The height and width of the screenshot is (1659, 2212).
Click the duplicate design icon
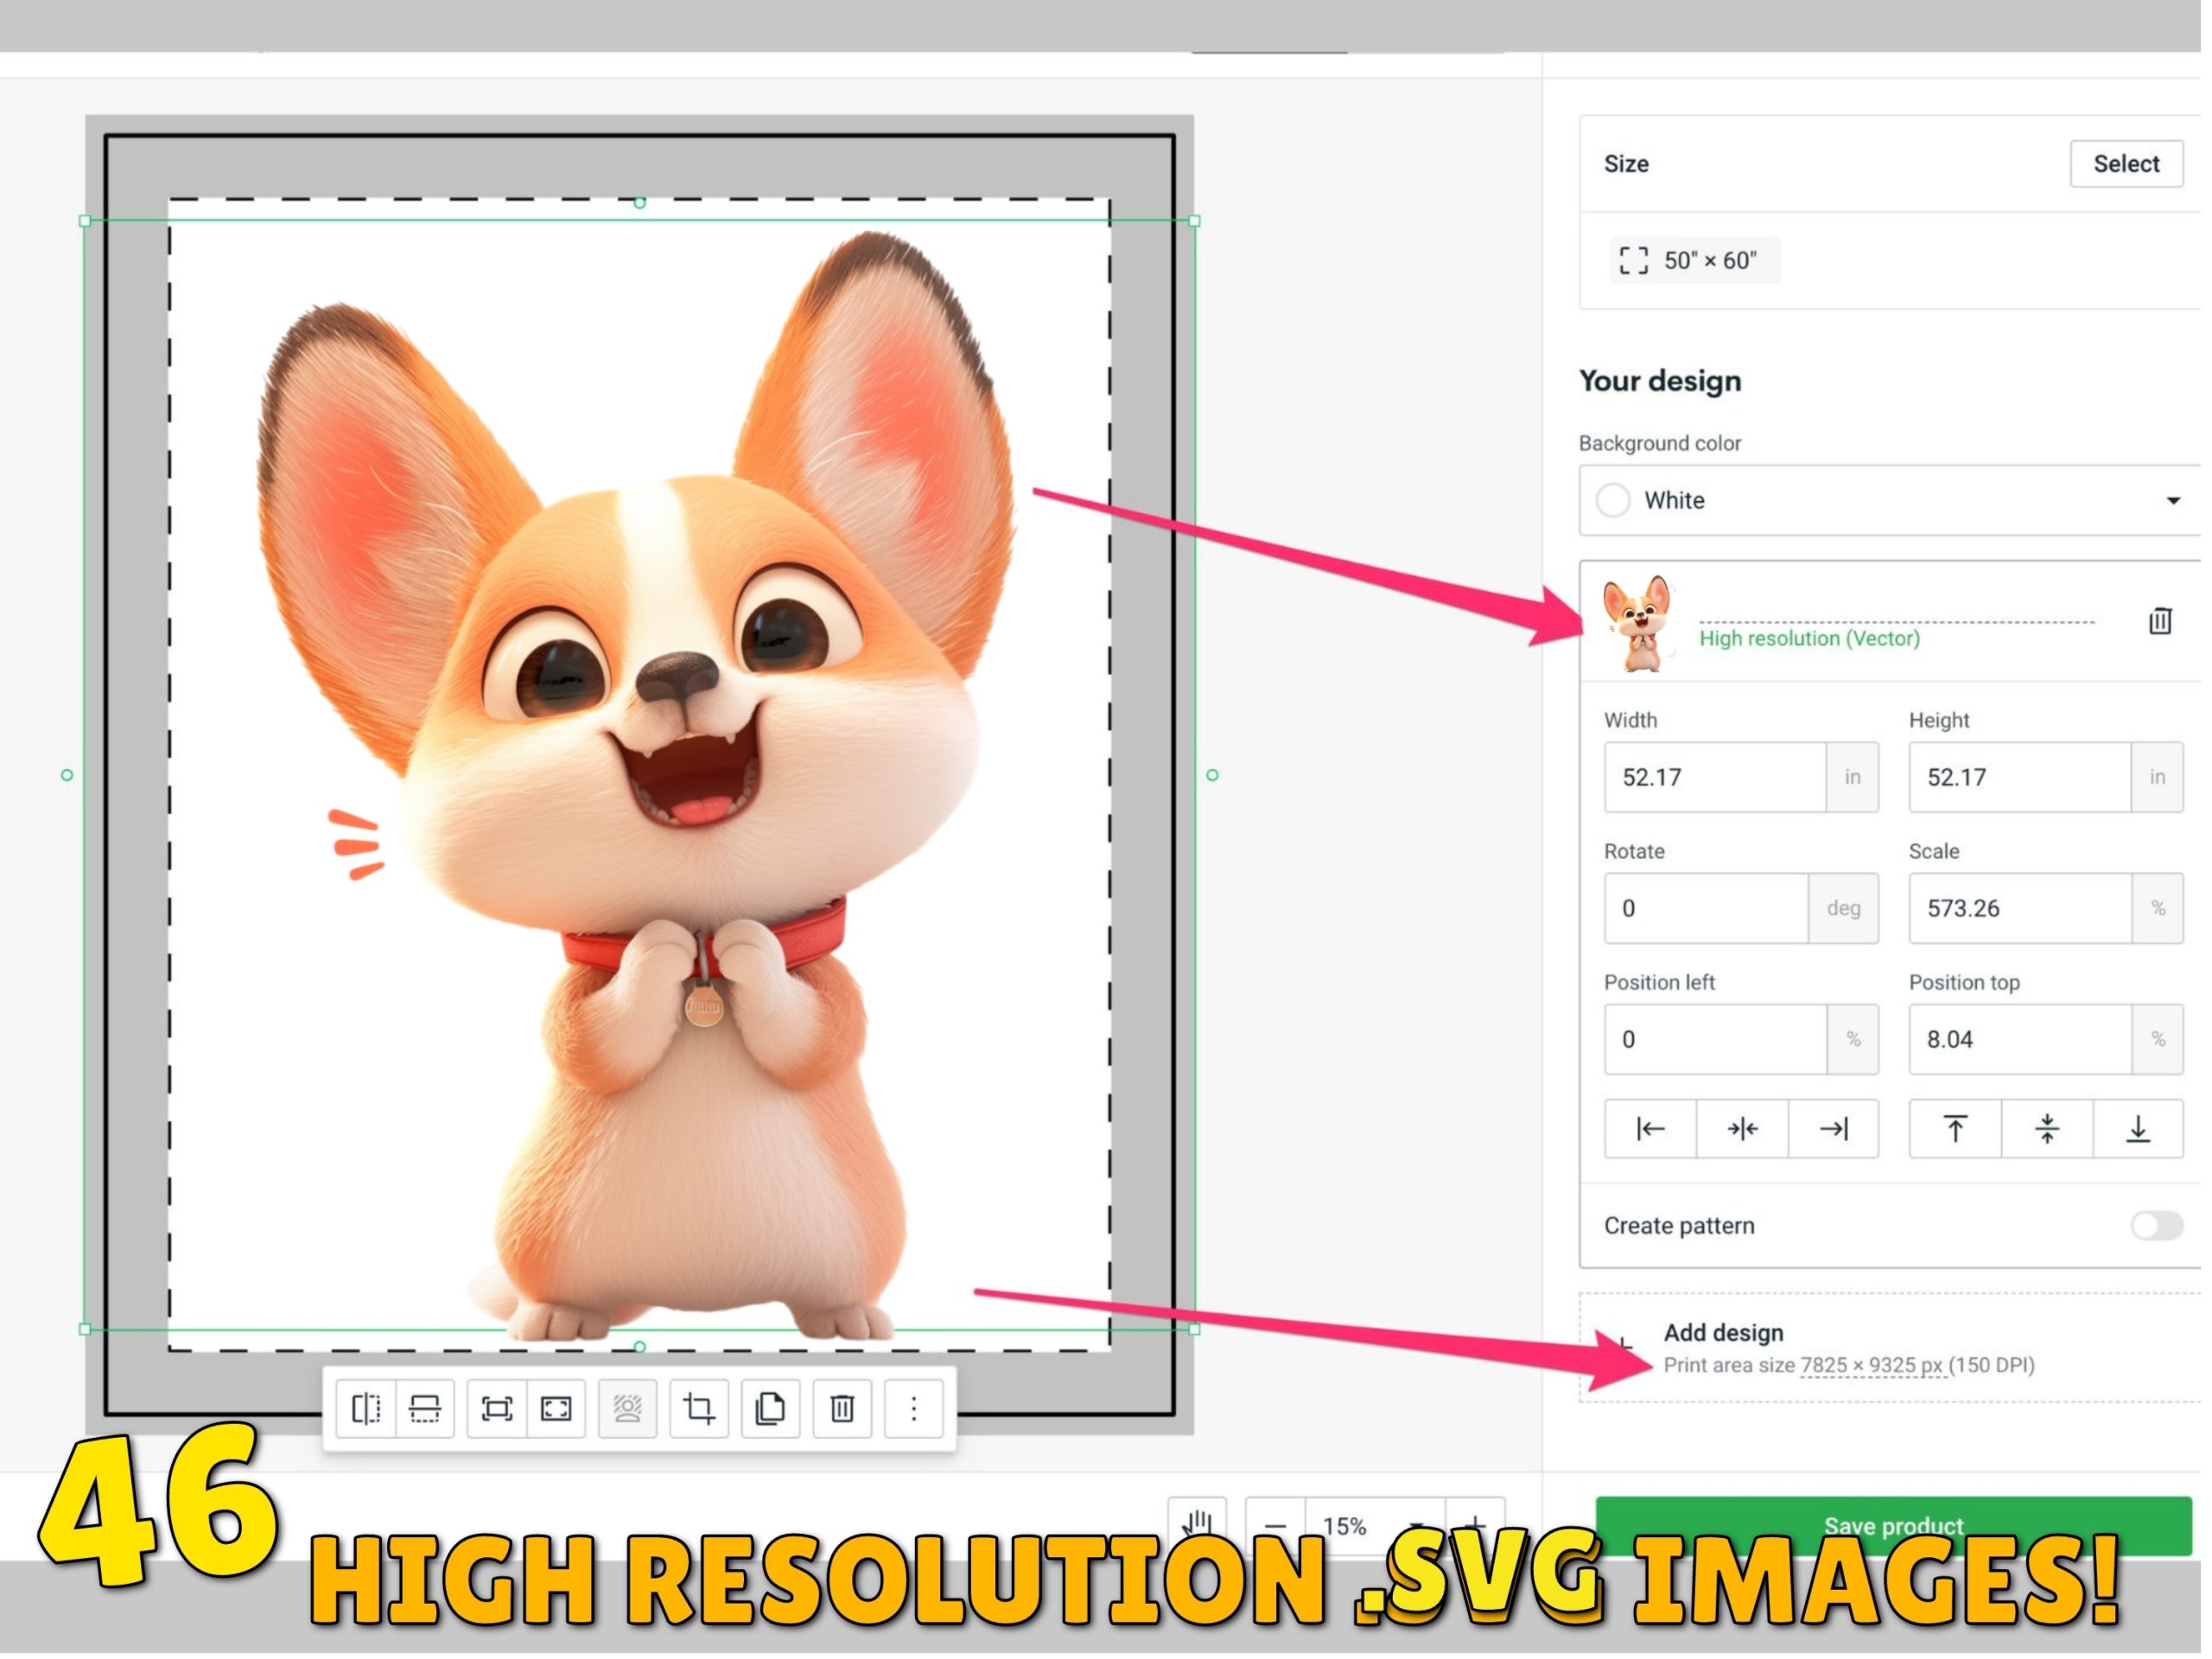(x=770, y=1411)
